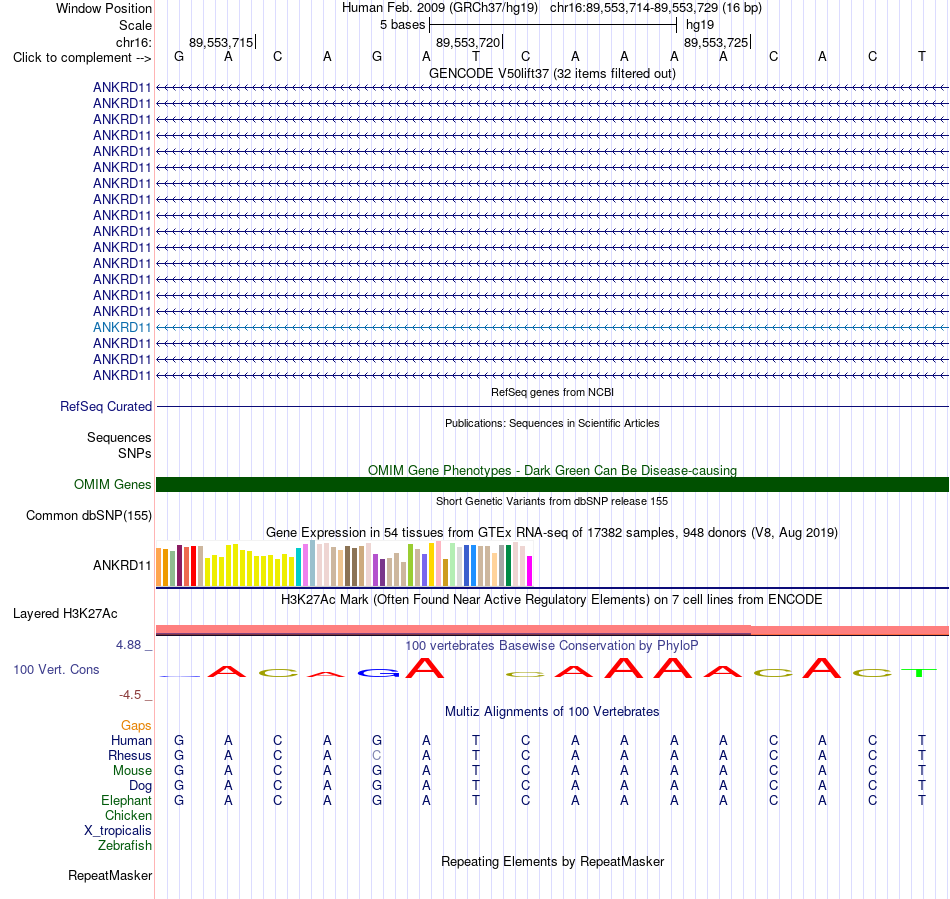
Task: Click the 89,553,720 ruler position
Action: pos(468,42)
